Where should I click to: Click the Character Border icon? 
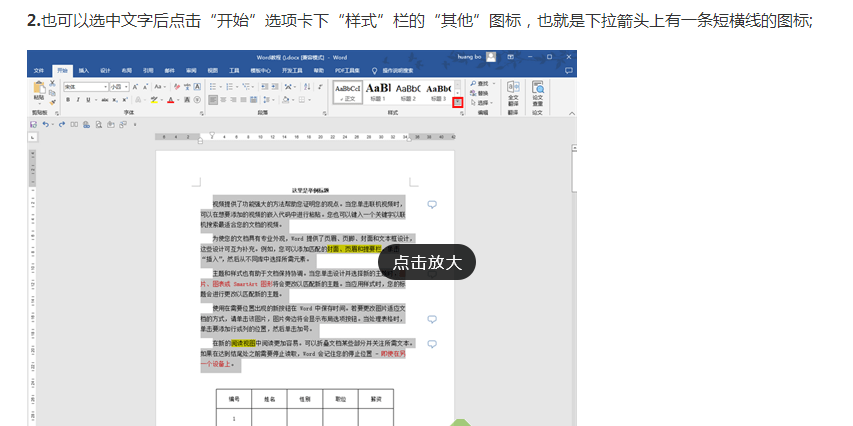coord(197,87)
